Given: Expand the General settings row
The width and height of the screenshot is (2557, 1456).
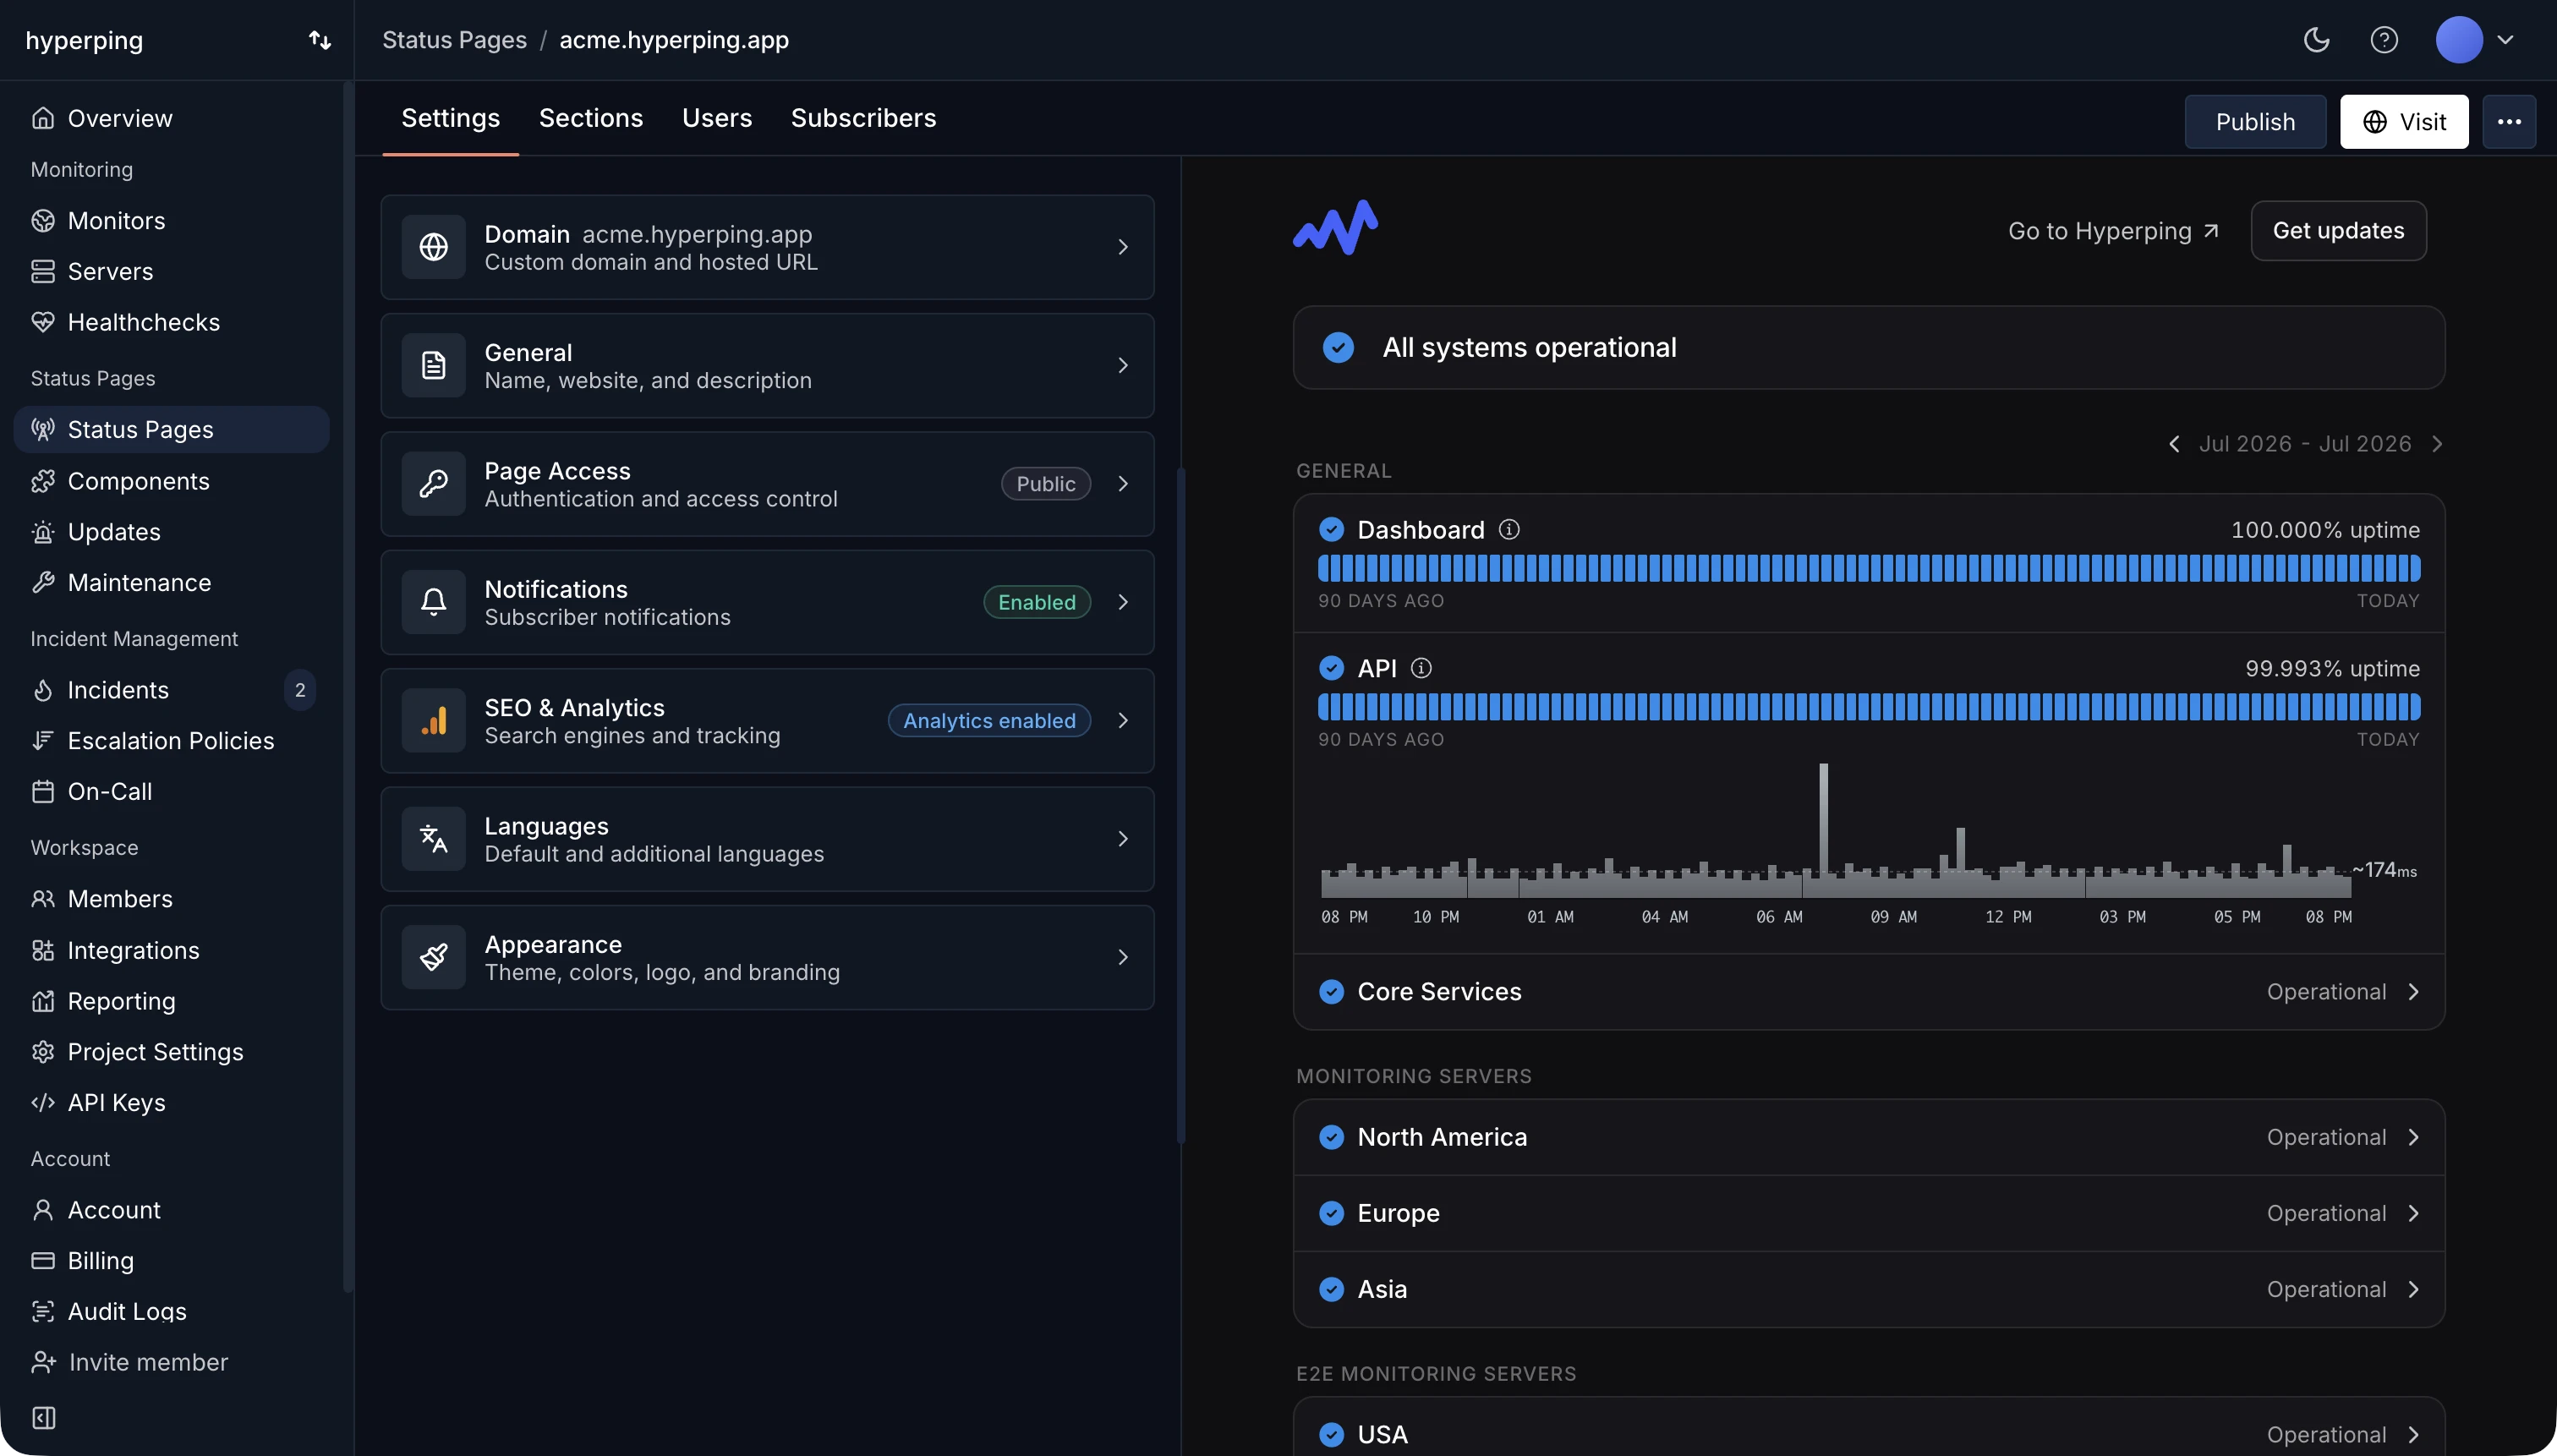Looking at the screenshot, I should click(767, 366).
